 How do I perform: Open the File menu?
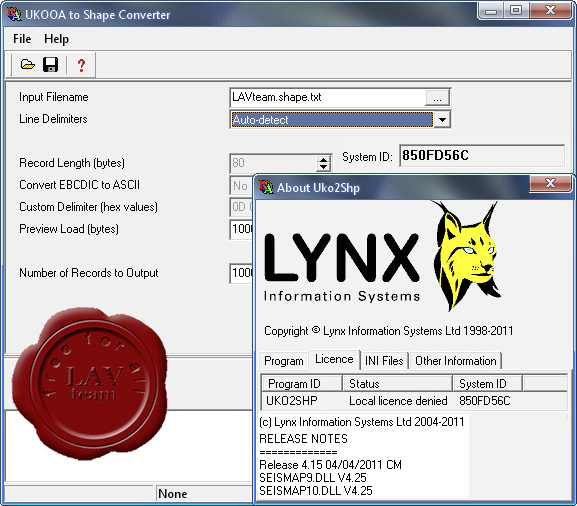click(22, 39)
